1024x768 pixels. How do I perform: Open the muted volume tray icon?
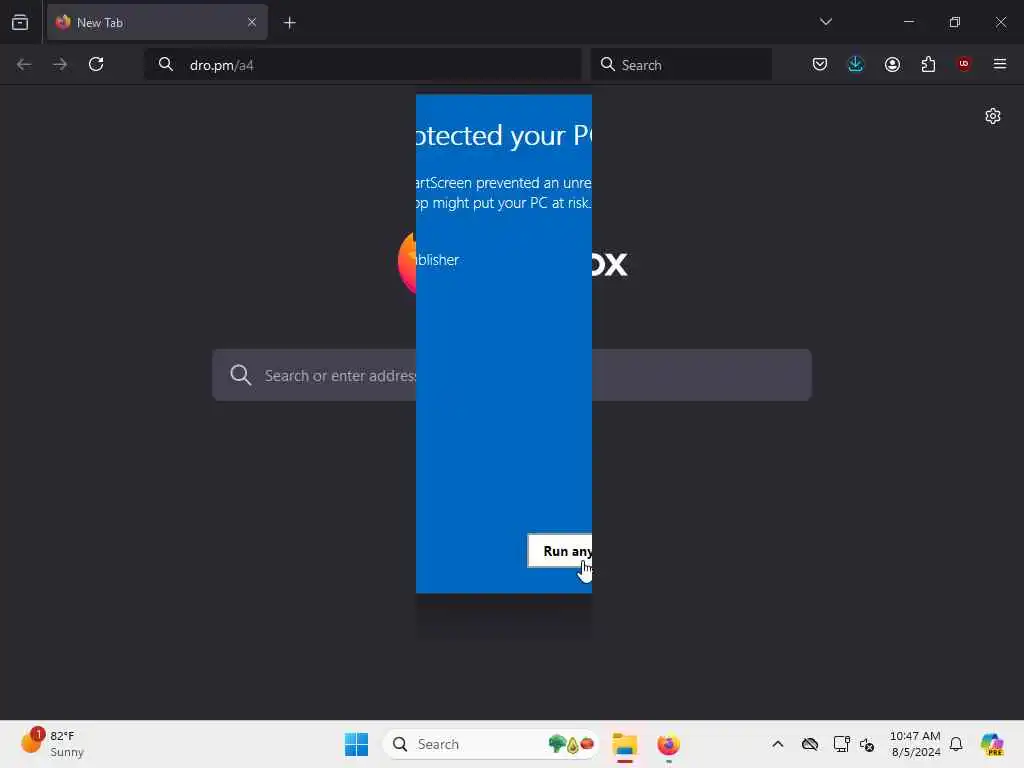(867, 744)
